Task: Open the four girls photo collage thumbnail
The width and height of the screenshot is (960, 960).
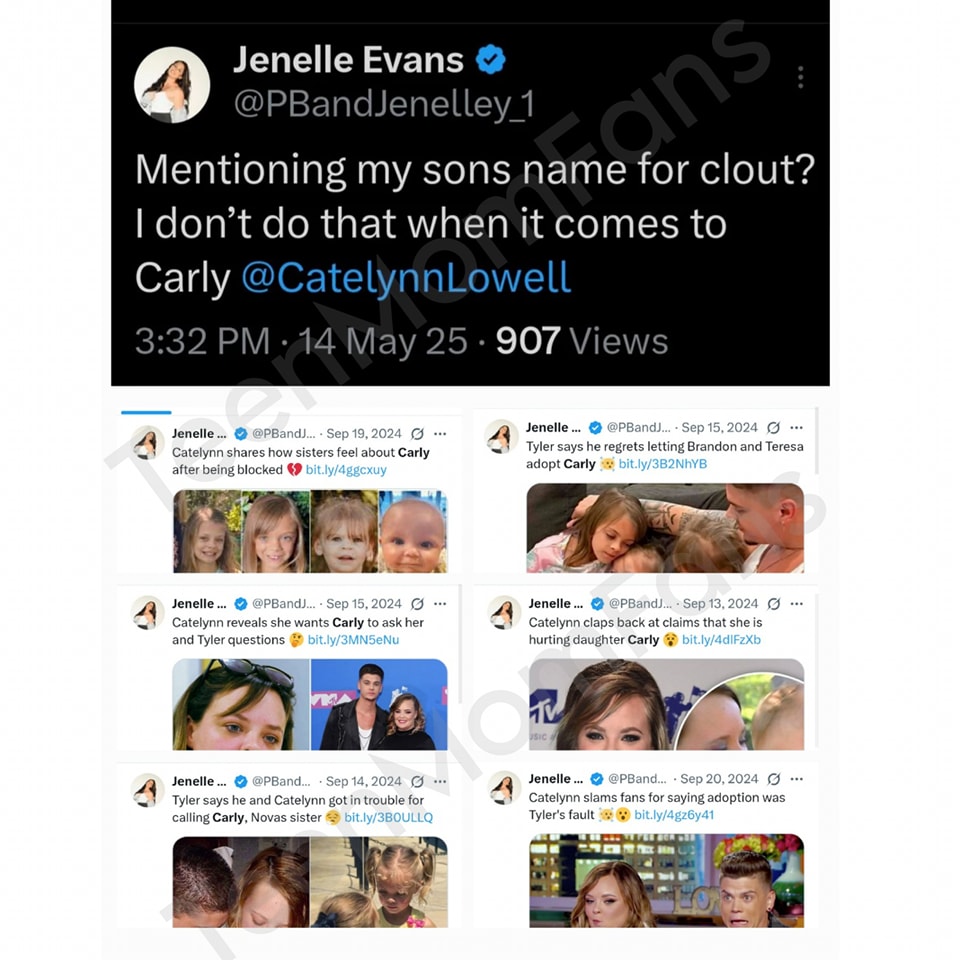Action: pyautogui.click(x=310, y=531)
